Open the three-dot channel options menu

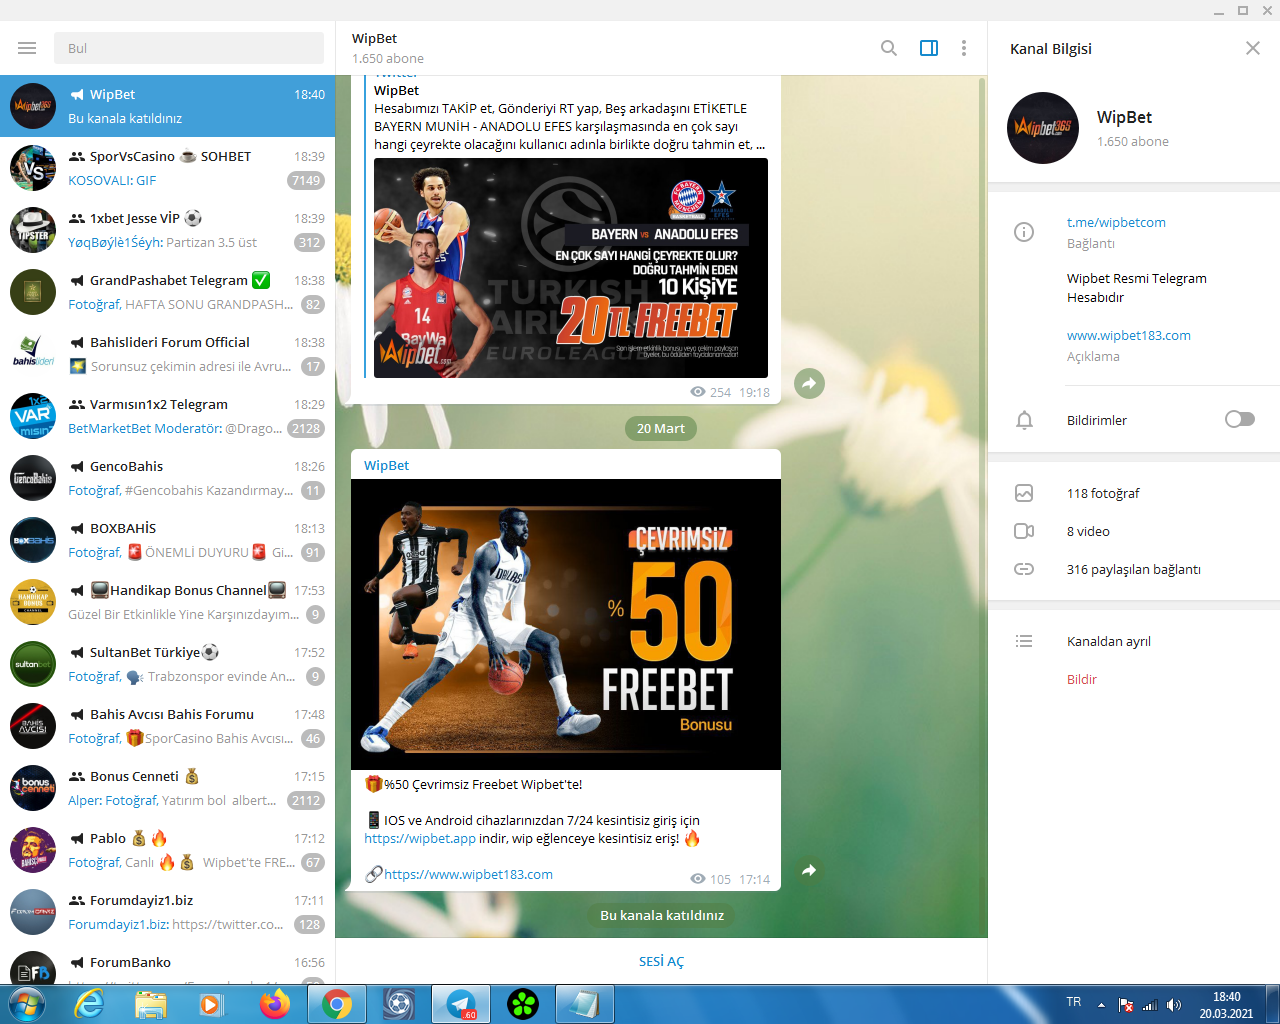pos(964,48)
